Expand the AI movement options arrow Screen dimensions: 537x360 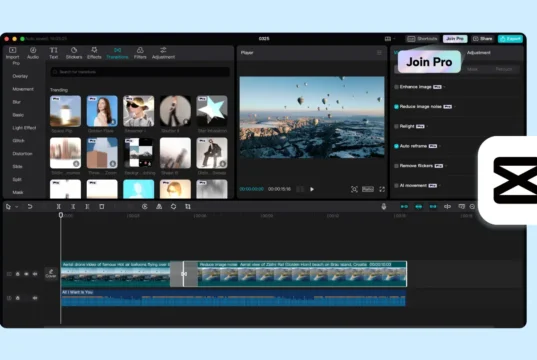(440, 185)
